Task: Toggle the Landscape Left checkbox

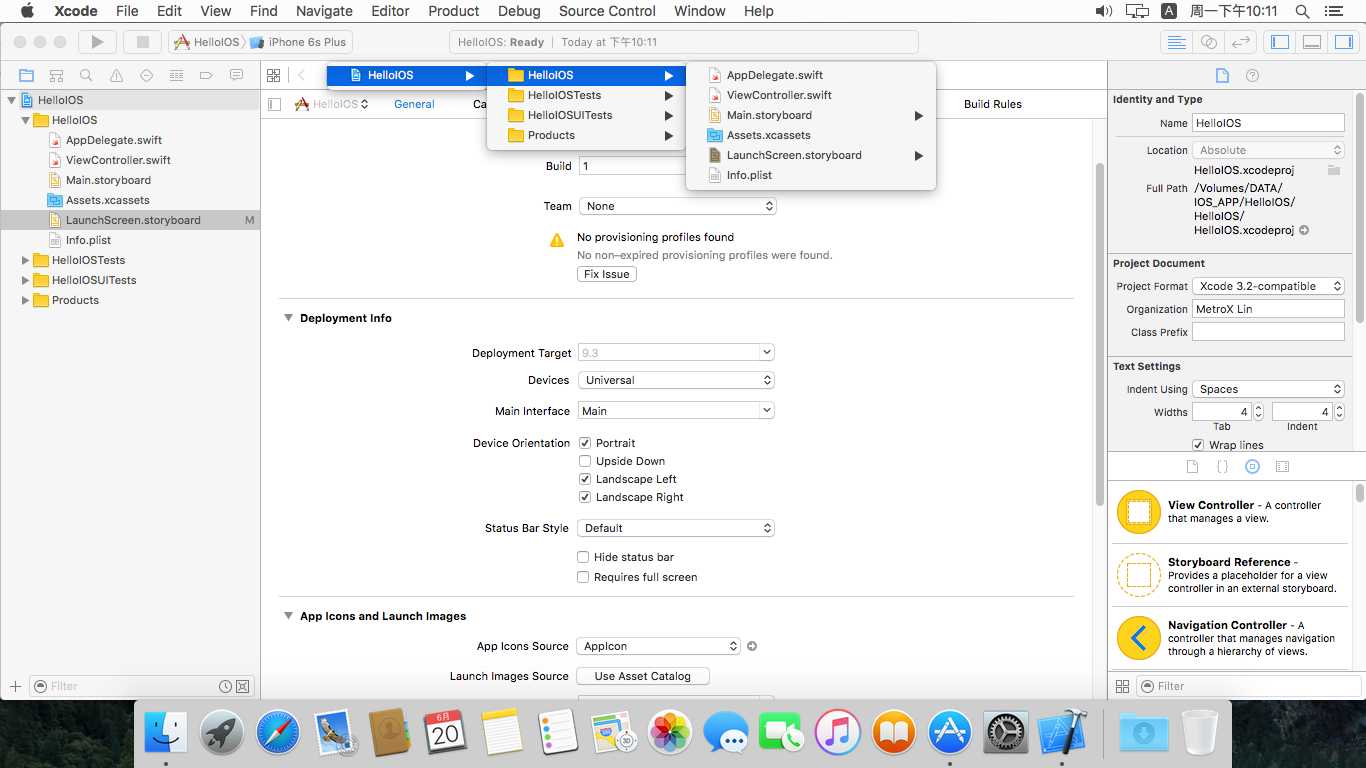Action: click(584, 479)
